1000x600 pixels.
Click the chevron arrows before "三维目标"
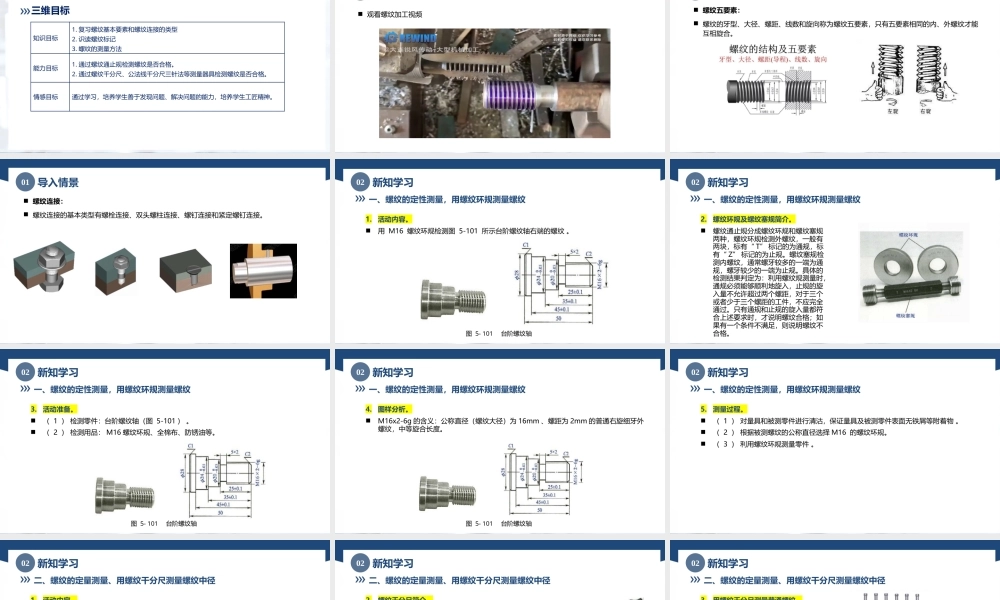coord(25,11)
